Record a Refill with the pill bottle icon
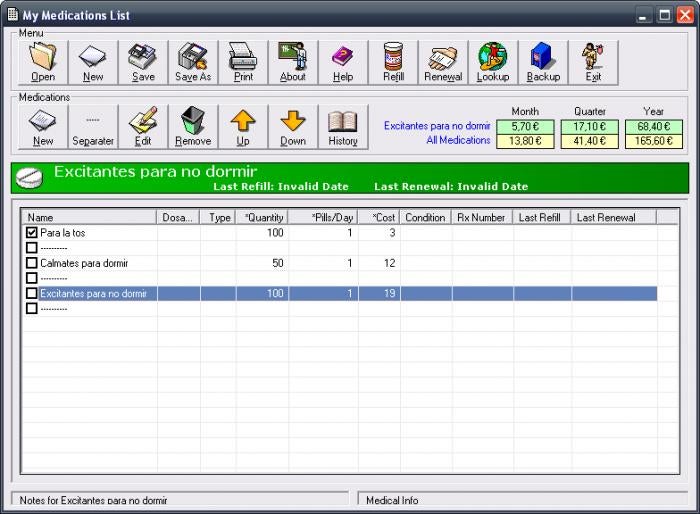The image size is (700, 514). 393,62
